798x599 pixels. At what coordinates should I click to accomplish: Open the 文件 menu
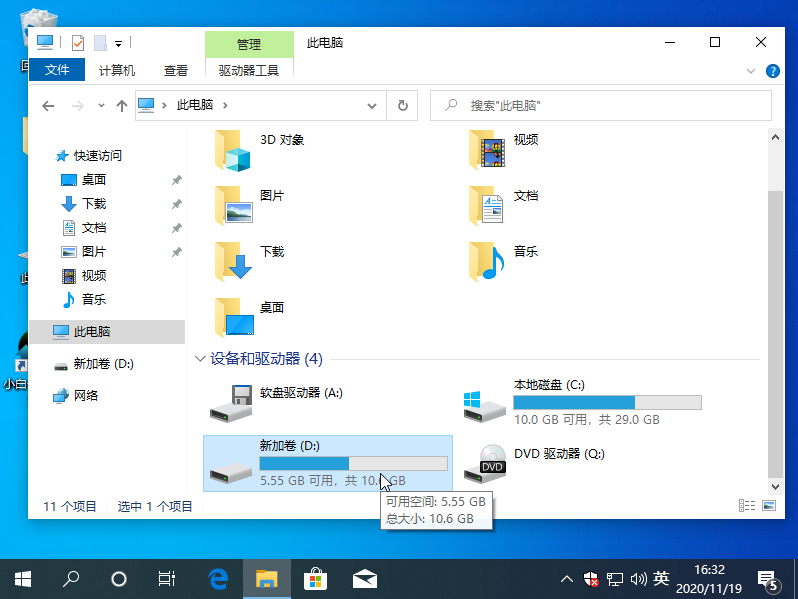click(57, 70)
